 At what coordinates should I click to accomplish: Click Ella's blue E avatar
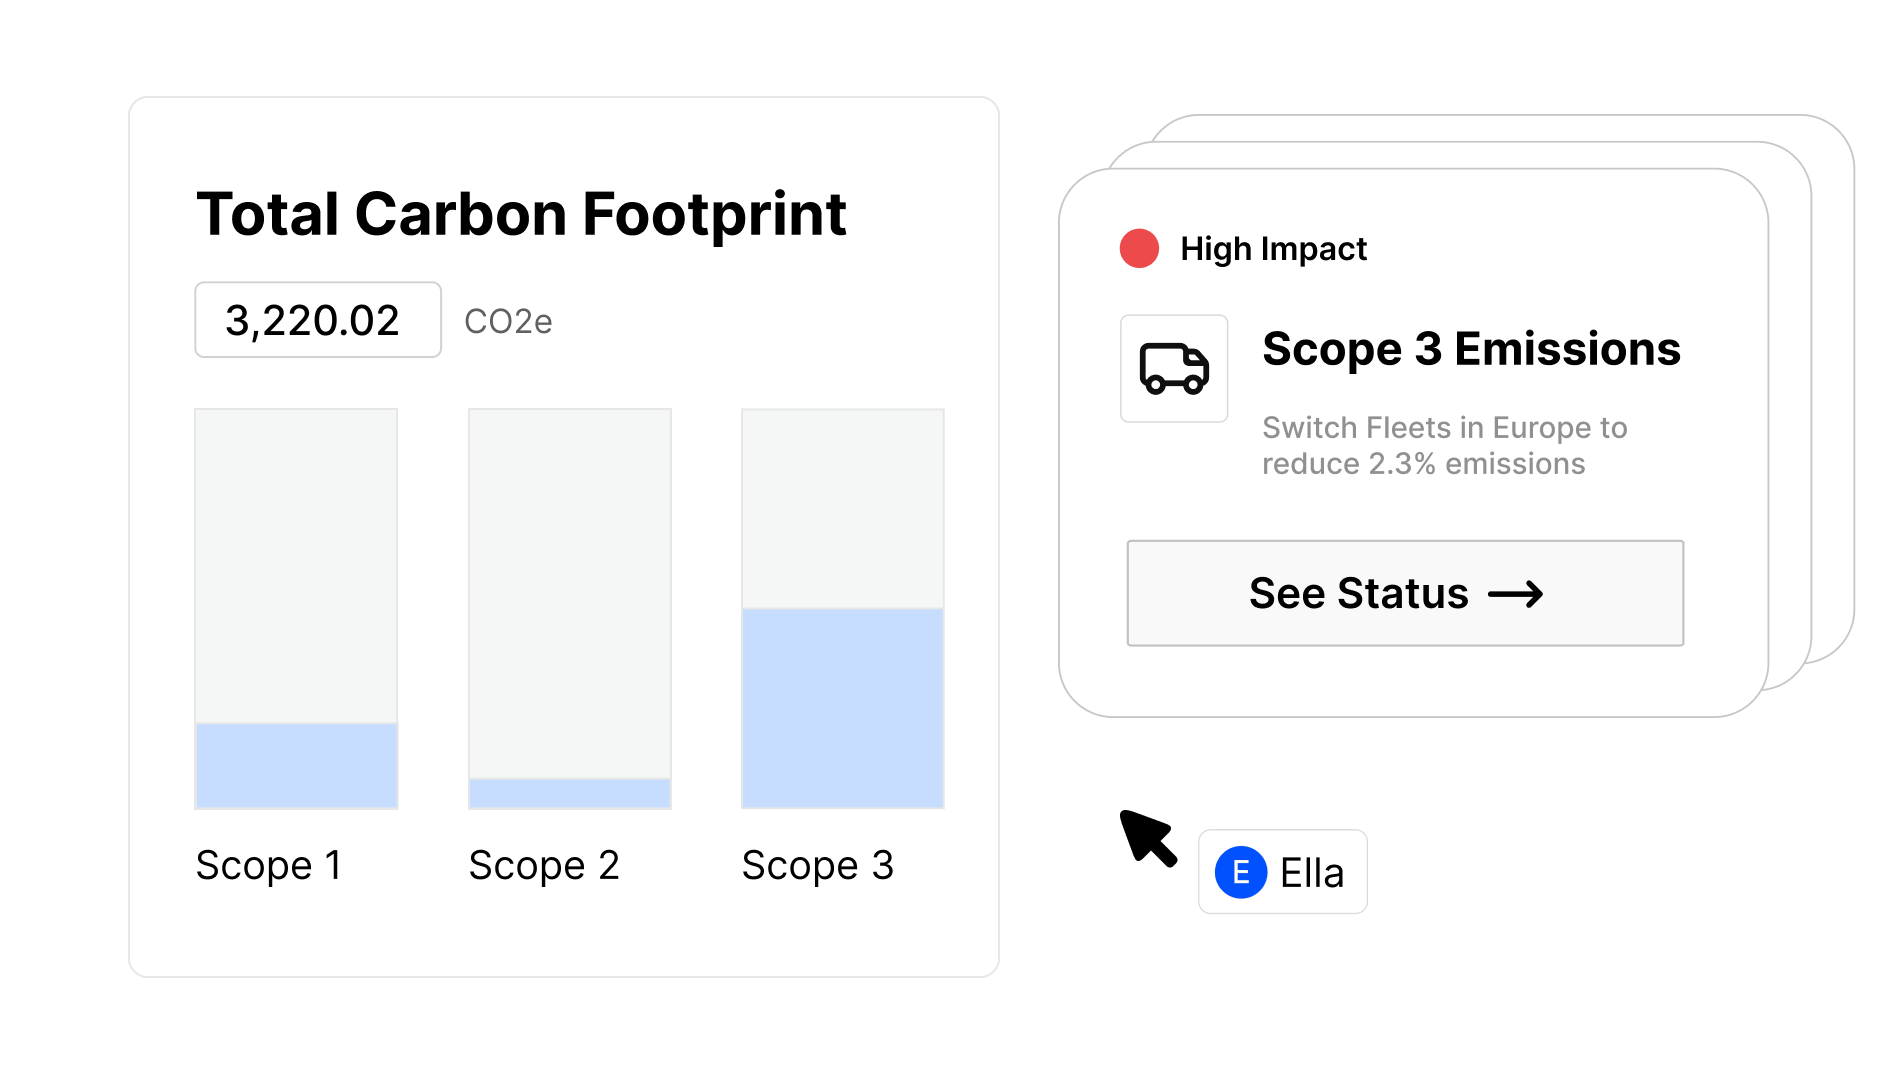pyautogui.click(x=1241, y=872)
